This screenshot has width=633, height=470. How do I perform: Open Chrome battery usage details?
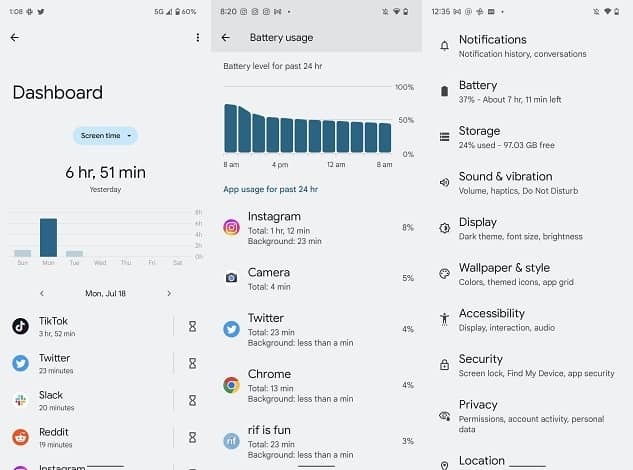[316, 386]
